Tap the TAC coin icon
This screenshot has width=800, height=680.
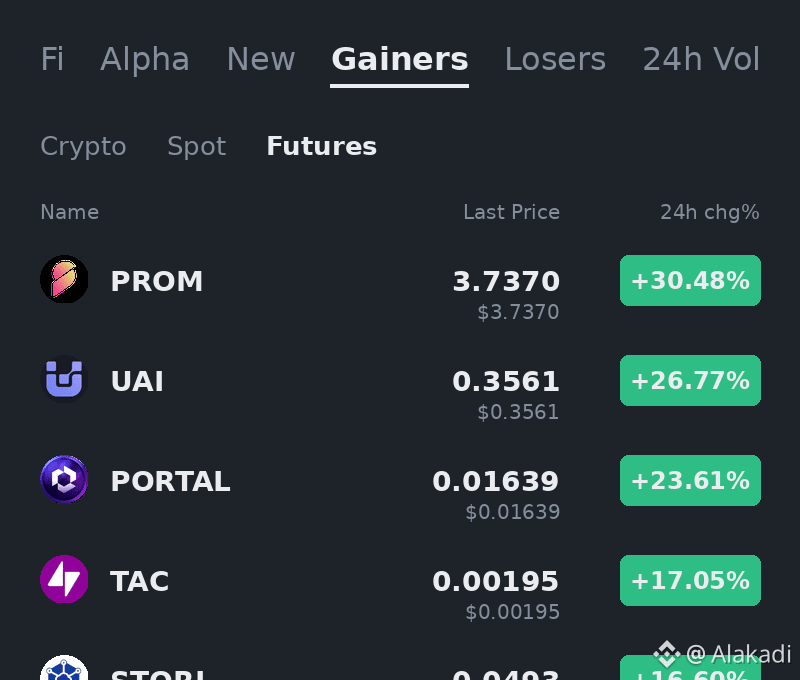(64, 579)
